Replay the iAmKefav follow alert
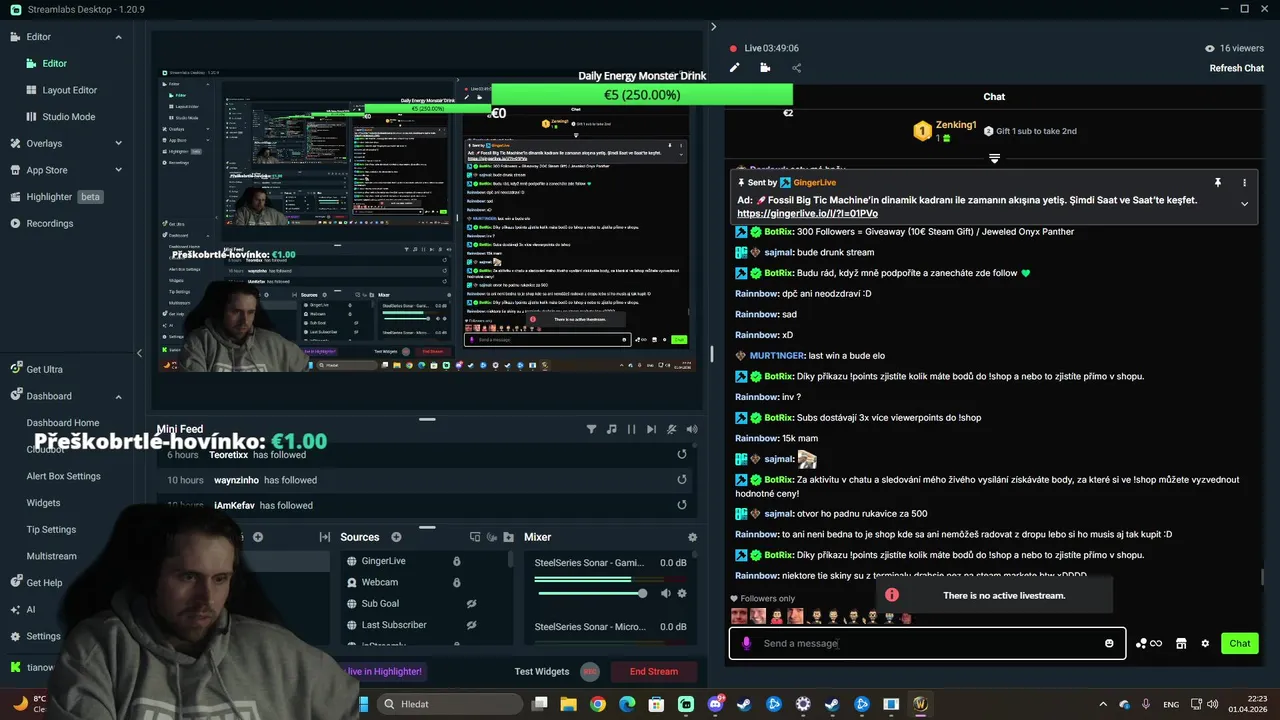The height and width of the screenshot is (720, 1280). coord(682,505)
